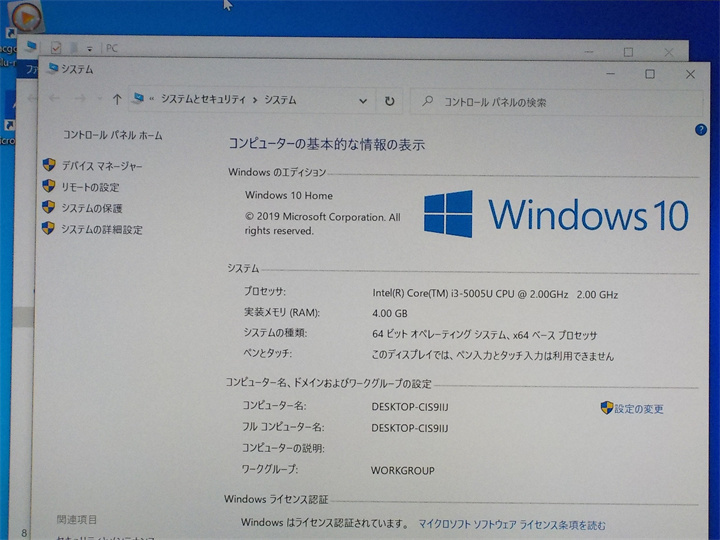This screenshot has height=540, width=720.
Task: Click the up arrow navigation button
Action: 117,99
